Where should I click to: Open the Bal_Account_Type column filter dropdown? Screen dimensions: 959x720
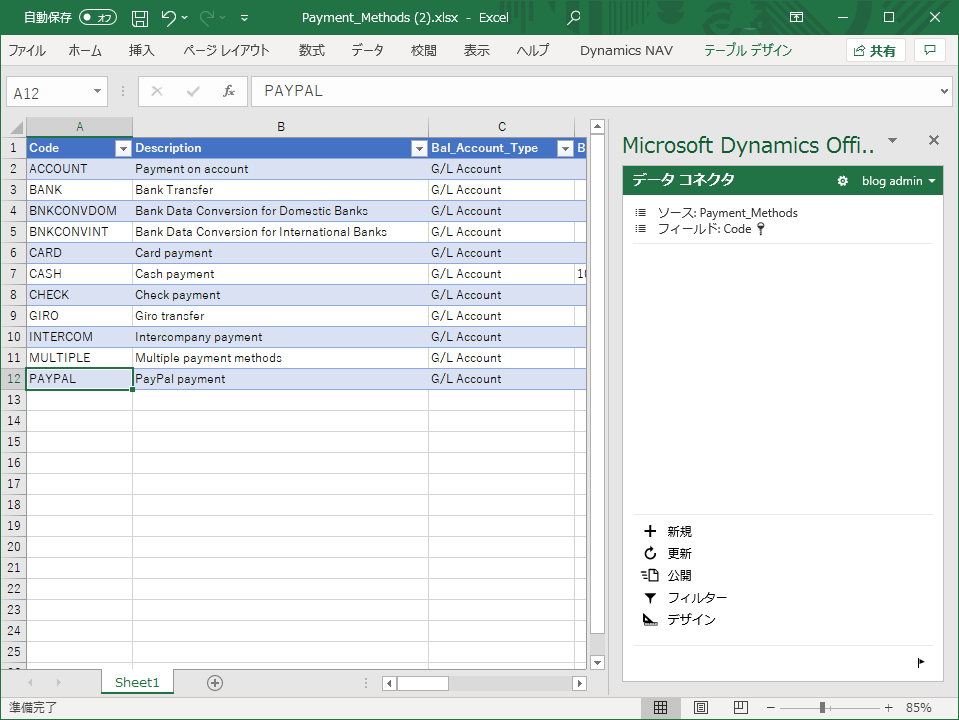coord(565,148)
